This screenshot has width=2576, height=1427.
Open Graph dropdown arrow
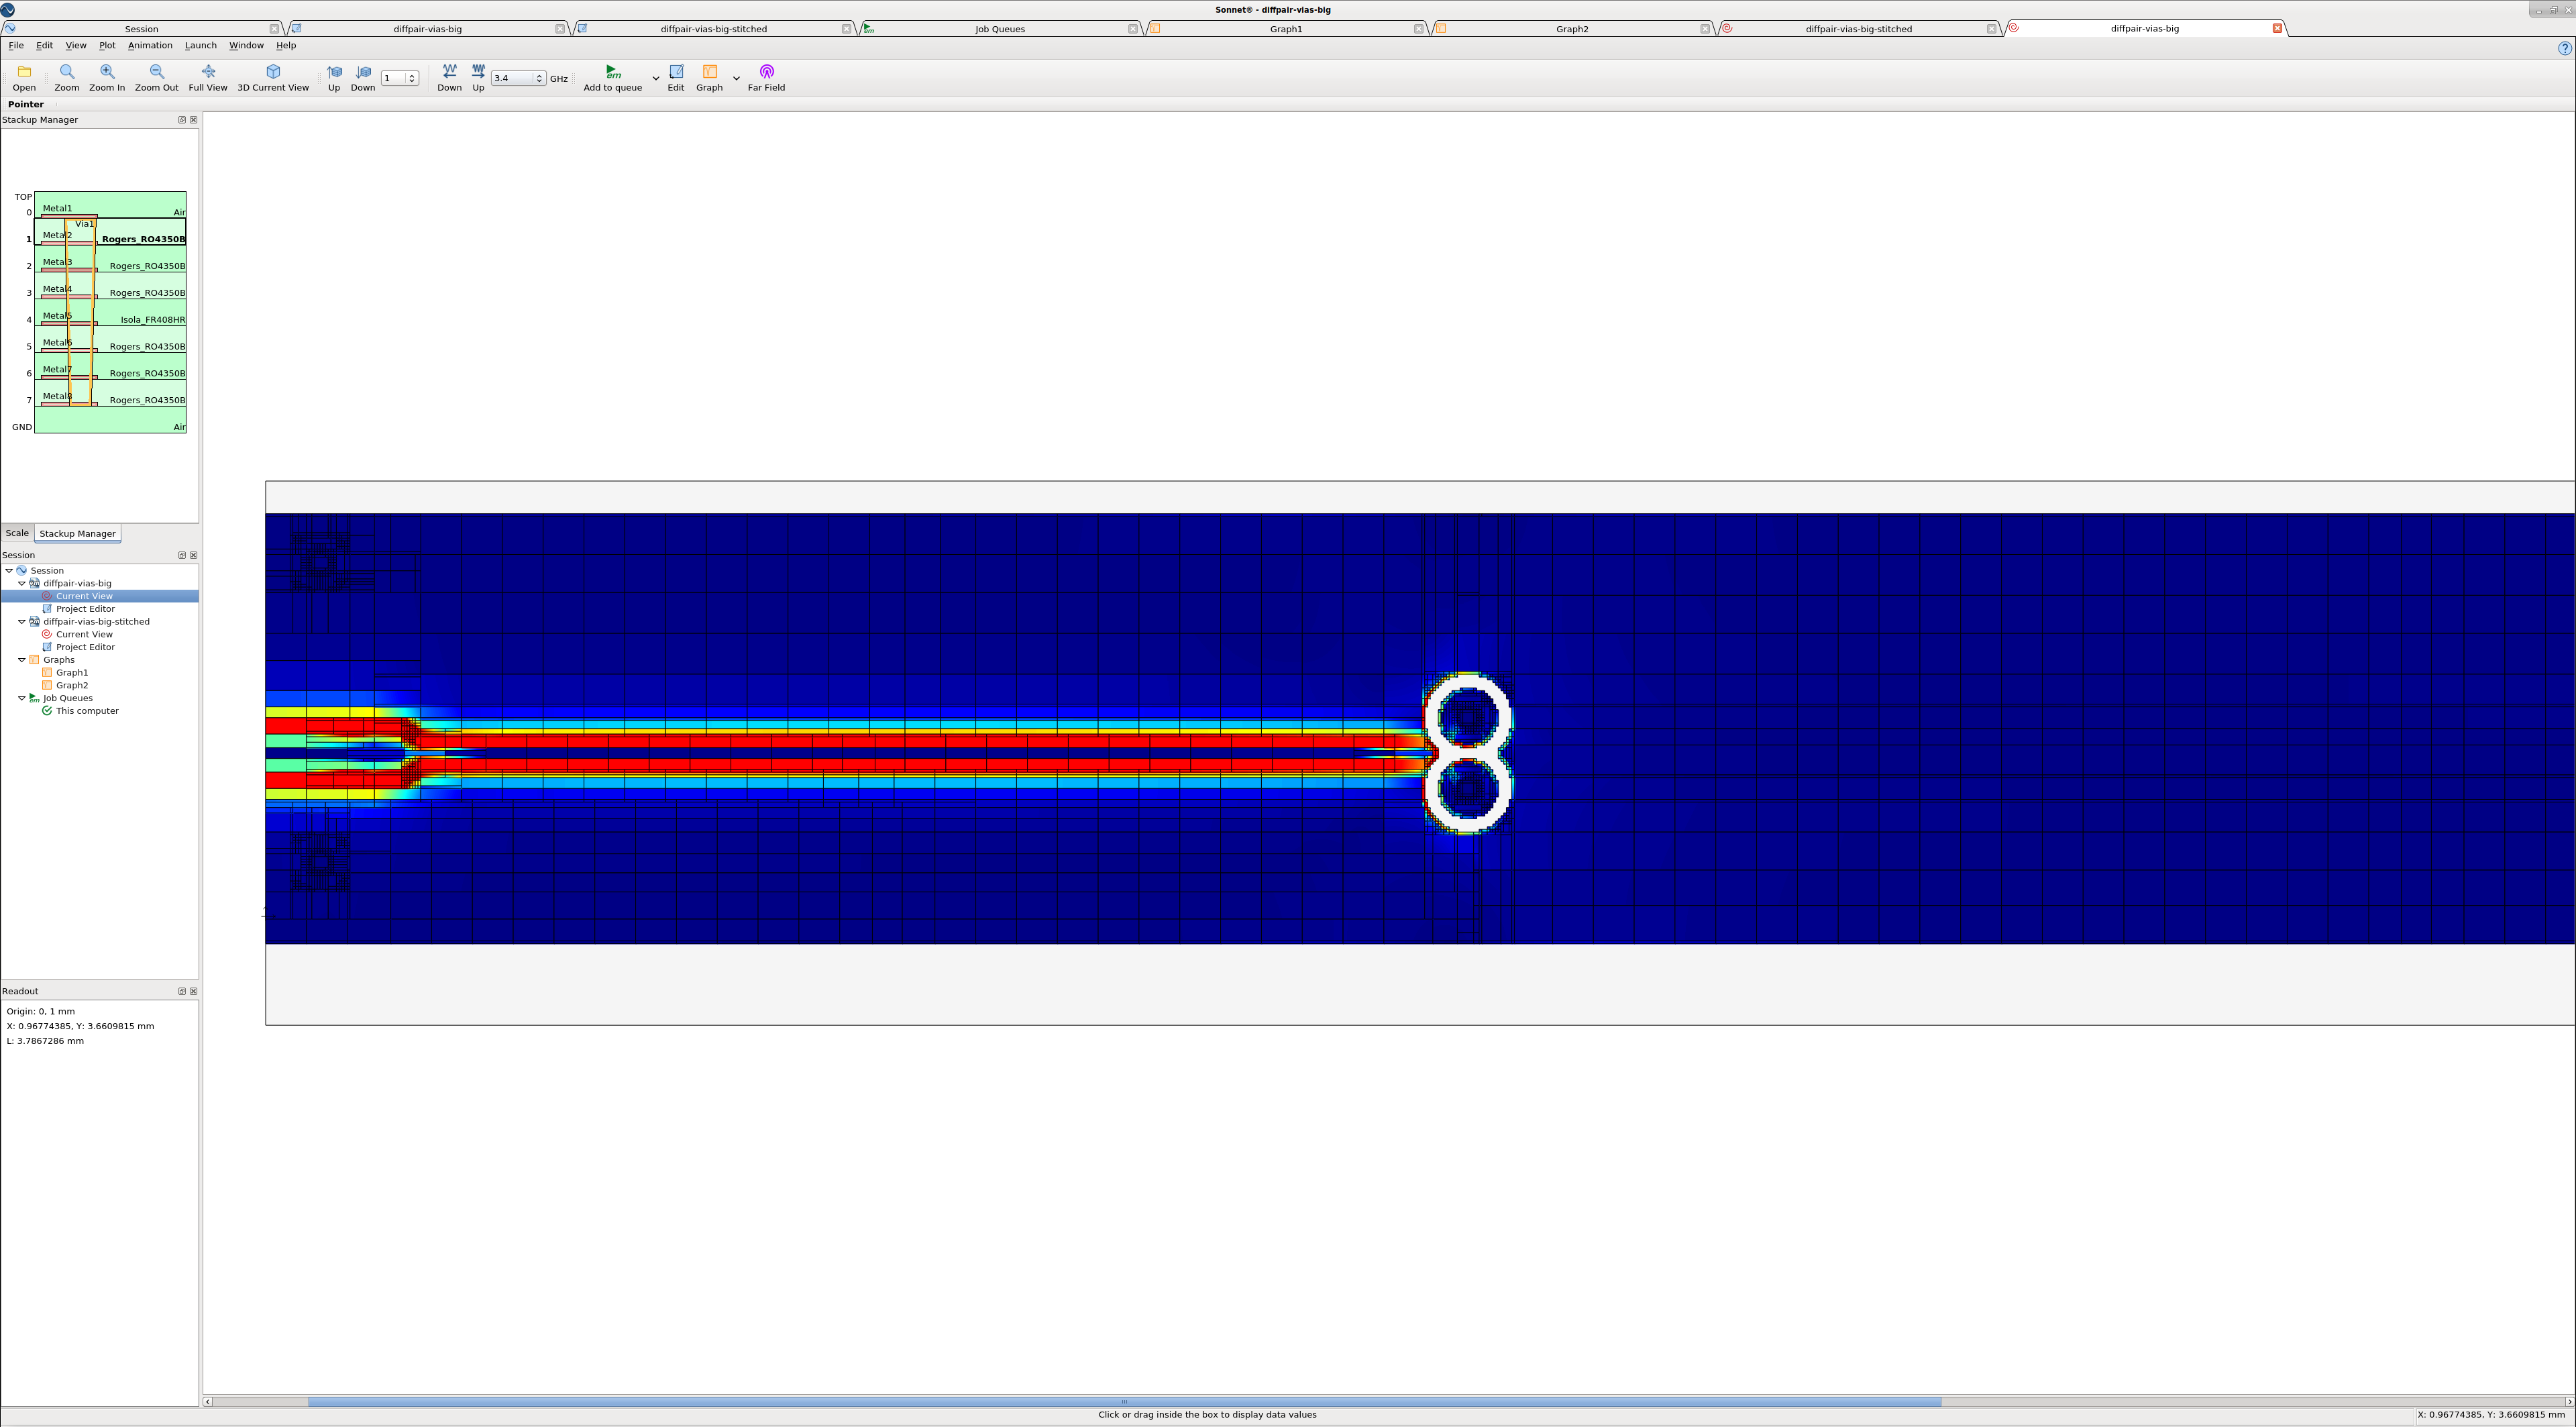click(x=736, y=78)
